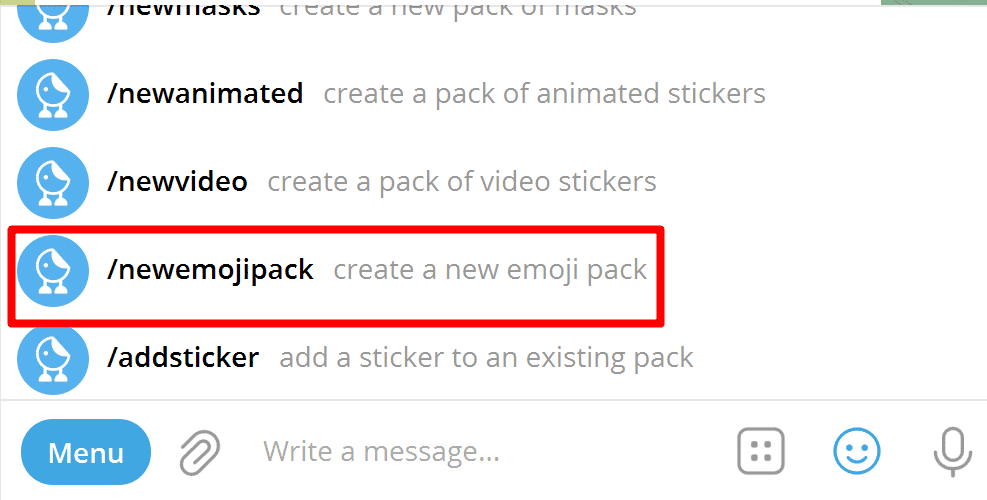Click the paperclip attach file icon

coord(200,452)
